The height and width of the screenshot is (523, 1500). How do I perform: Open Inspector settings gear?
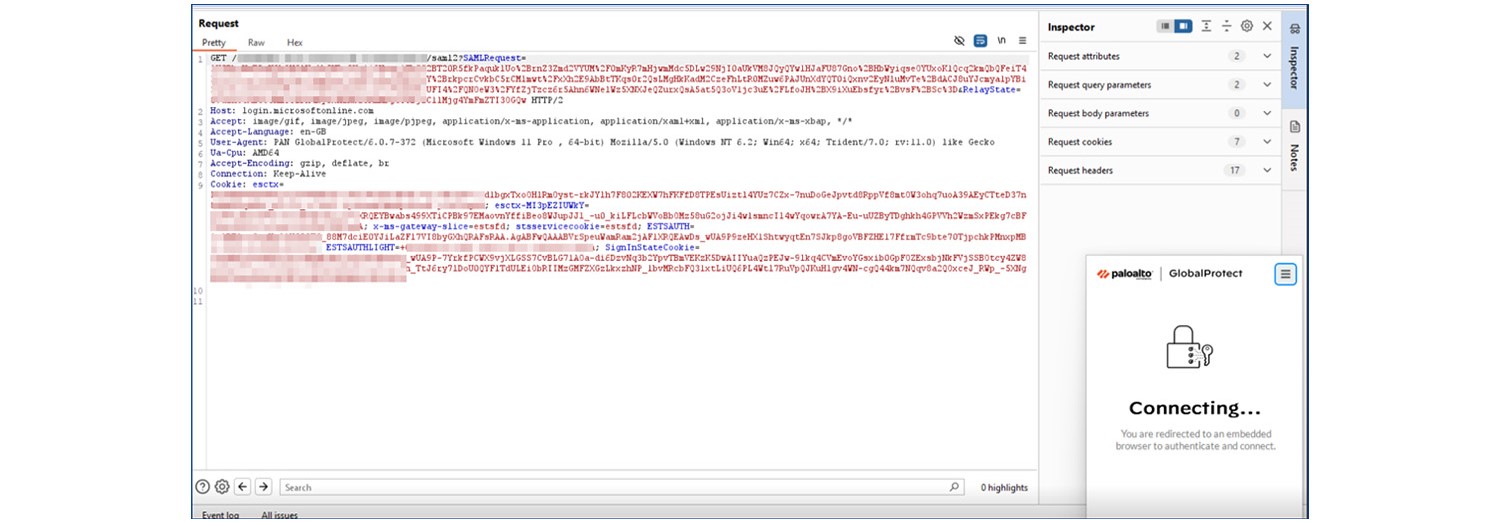point(1247,27)
